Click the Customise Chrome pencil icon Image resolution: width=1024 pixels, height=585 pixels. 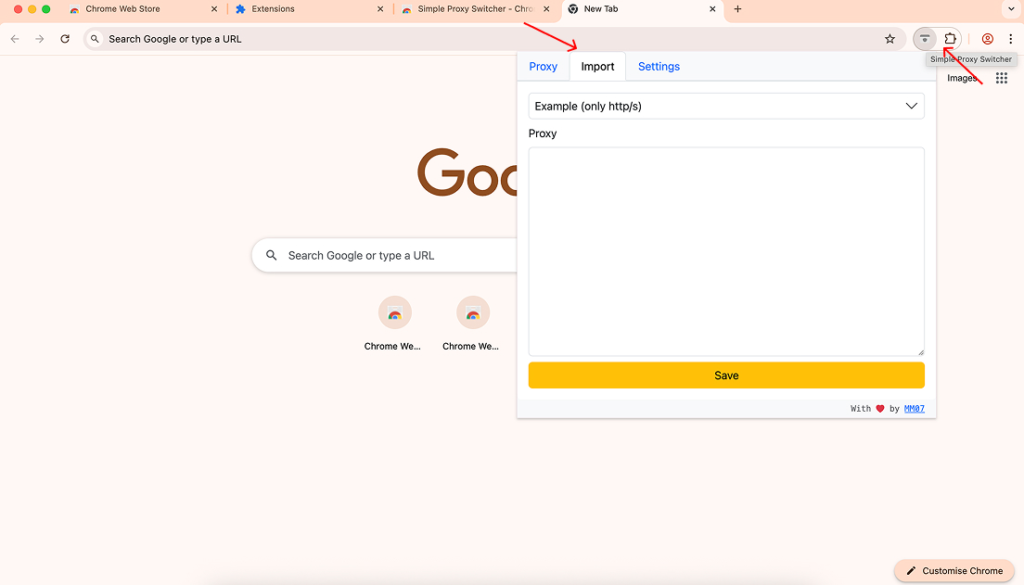[x=911, y=570]
